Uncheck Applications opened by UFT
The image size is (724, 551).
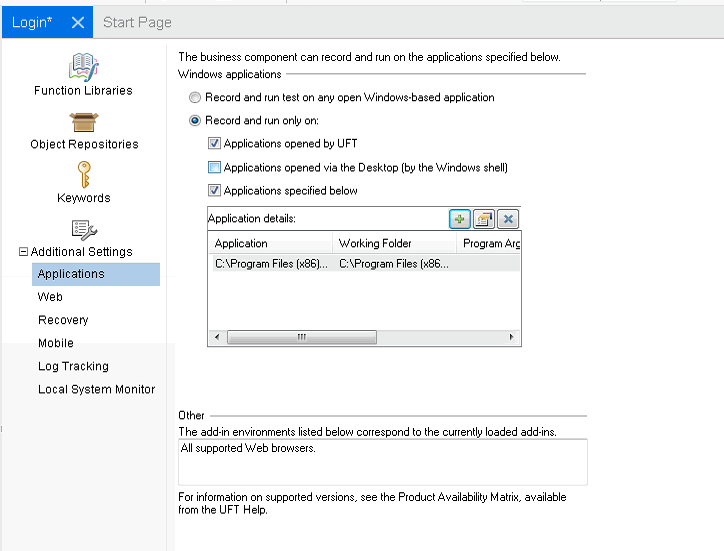pyautogui.click(x=214, y=144)
